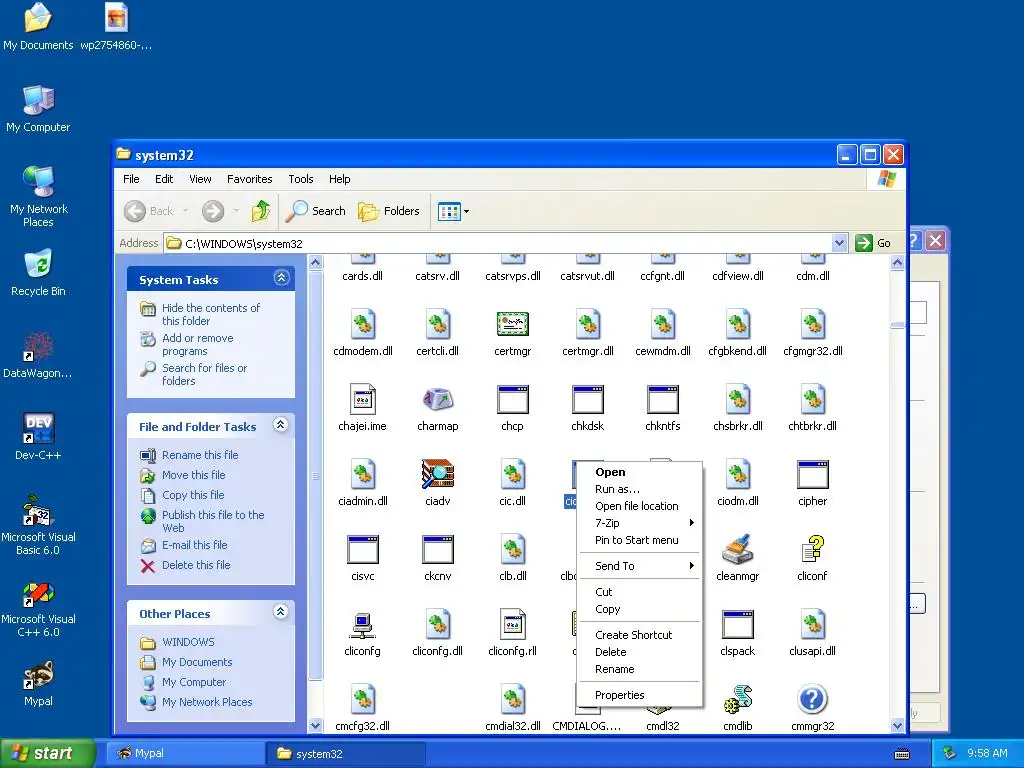Viewport: 1024px width, 768px height.
Task: Select the cdmodem.dll file
Action: tap(362, 333)
